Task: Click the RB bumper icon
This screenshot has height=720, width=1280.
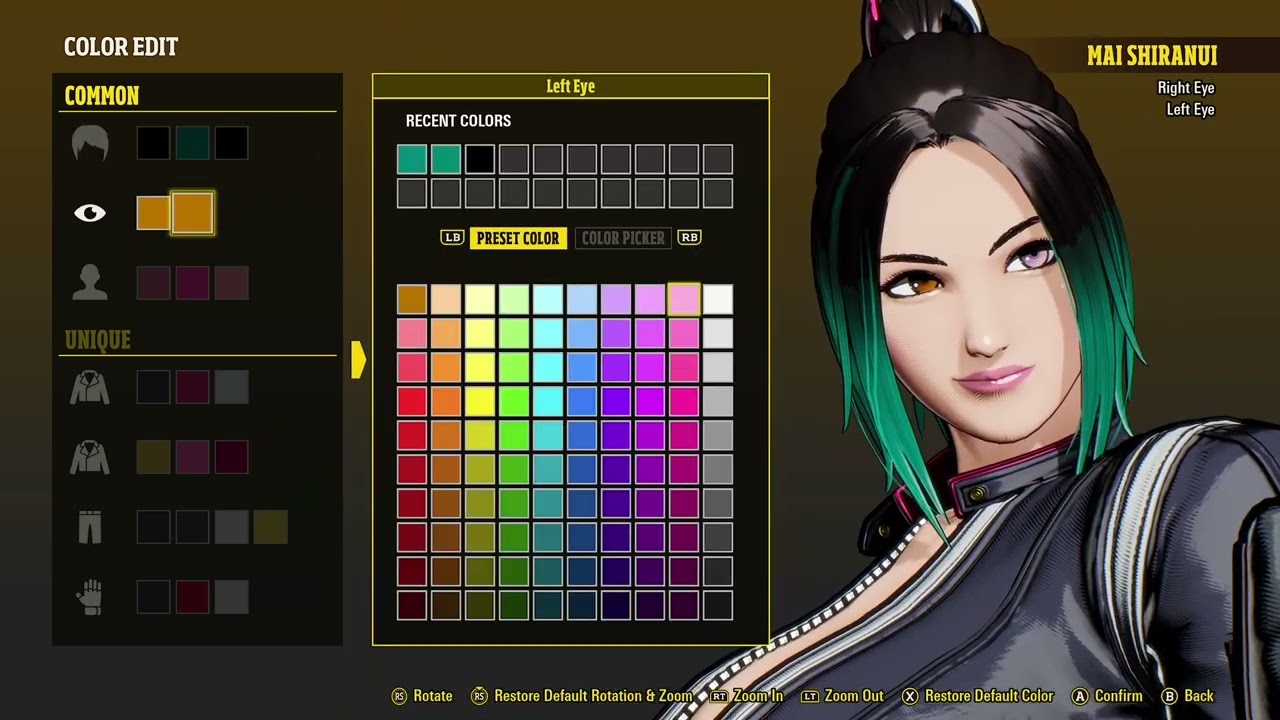Action: (689, 238)
